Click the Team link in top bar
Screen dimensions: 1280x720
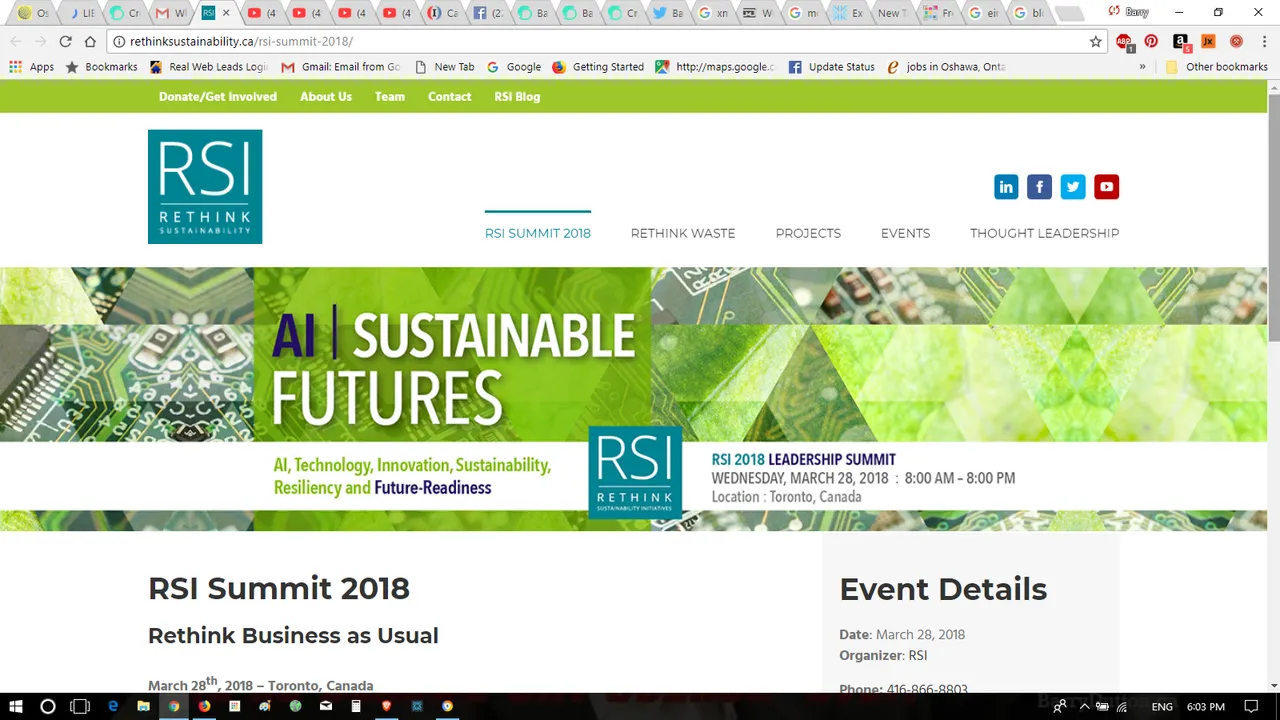coord(390,96)
